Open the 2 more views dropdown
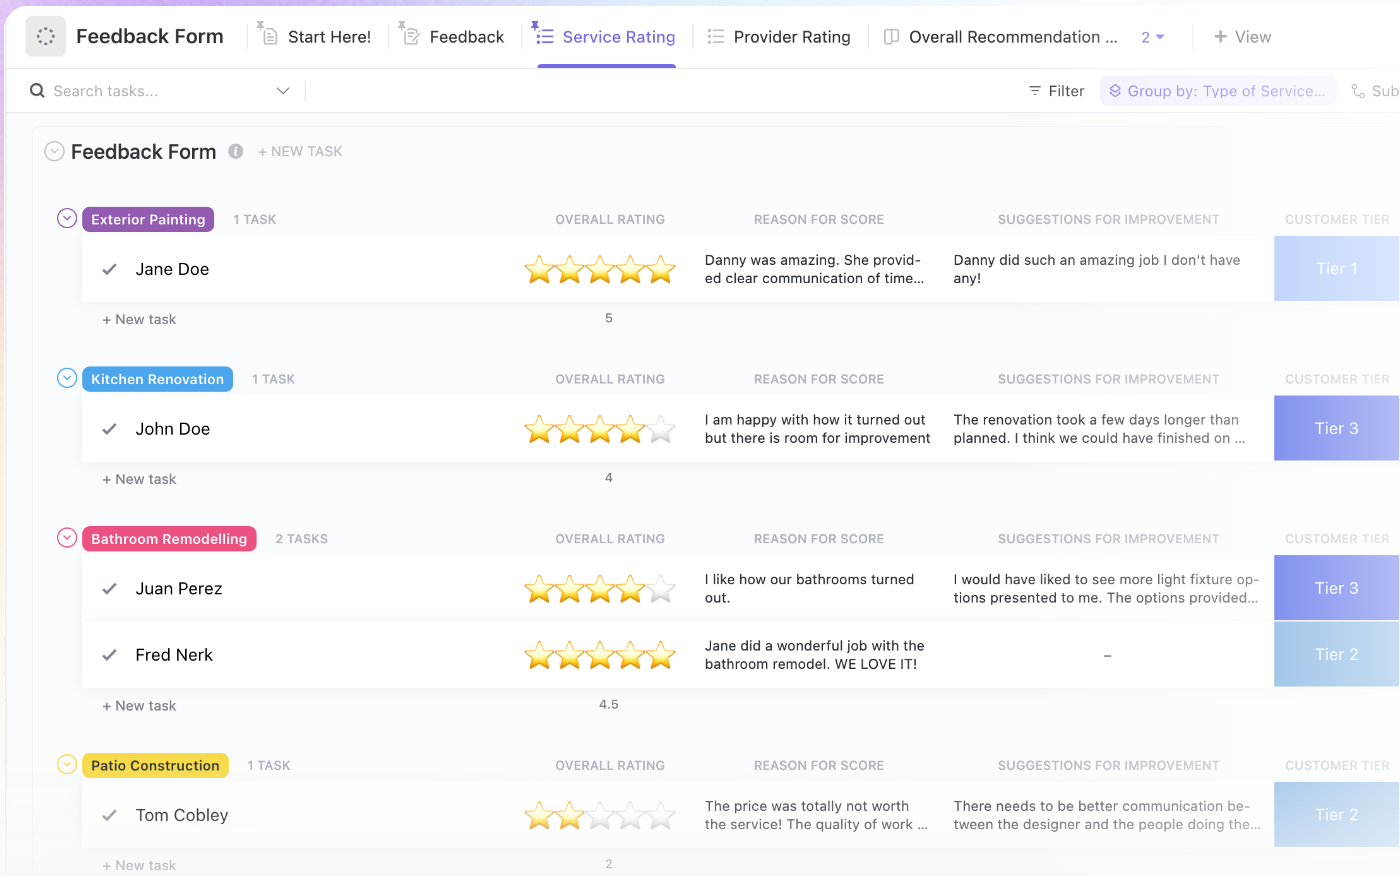This screenshot has width=1400, height=876. pos(1152,37)
